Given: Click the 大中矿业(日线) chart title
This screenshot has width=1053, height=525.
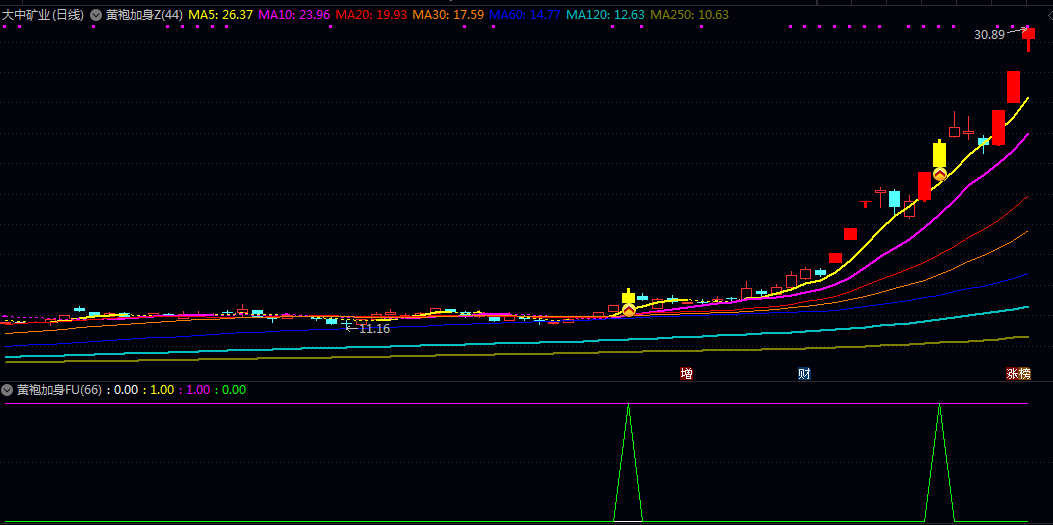Looking at the screenshot, I should click(43, 15).
